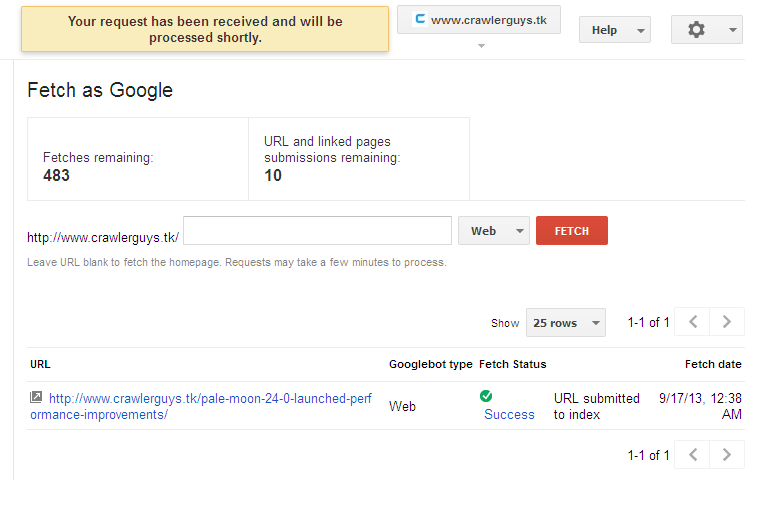Image resolution: width=757 pixels, height=505 pixels.
Task: Click the external link icon beside fetched URL
Action: tap(36, 397)
